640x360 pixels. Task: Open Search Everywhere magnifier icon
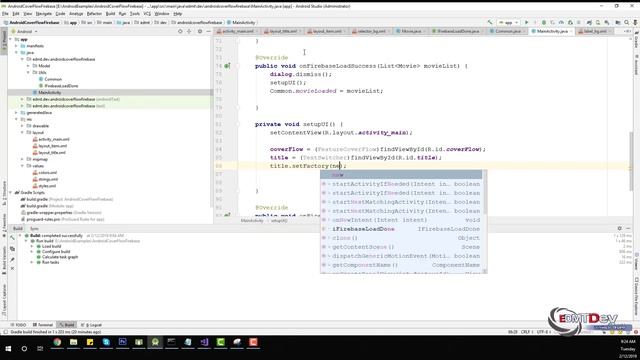pos(627,22)
